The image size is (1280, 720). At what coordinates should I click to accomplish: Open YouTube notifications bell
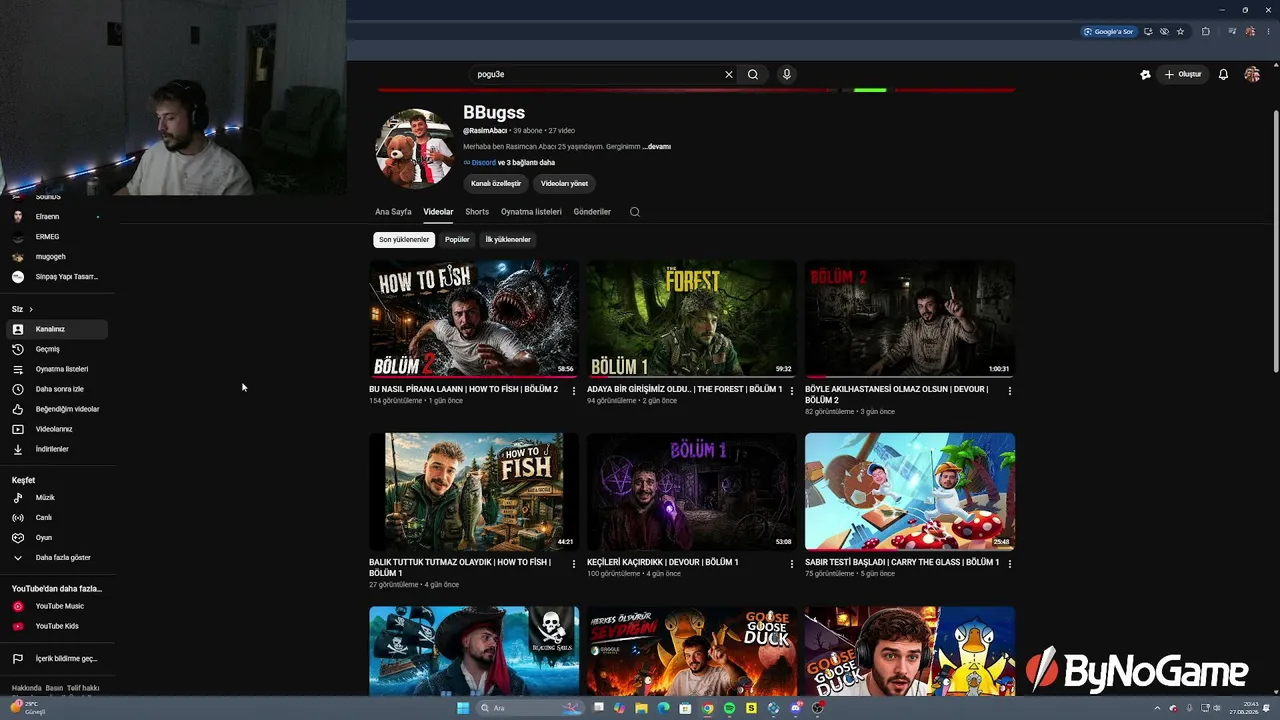1223,74
